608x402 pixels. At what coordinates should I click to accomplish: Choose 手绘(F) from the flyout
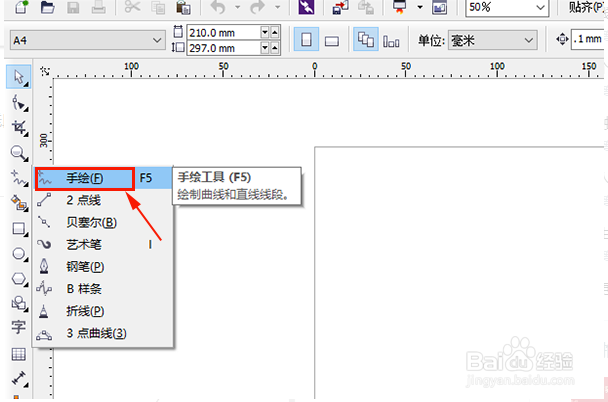104,178
